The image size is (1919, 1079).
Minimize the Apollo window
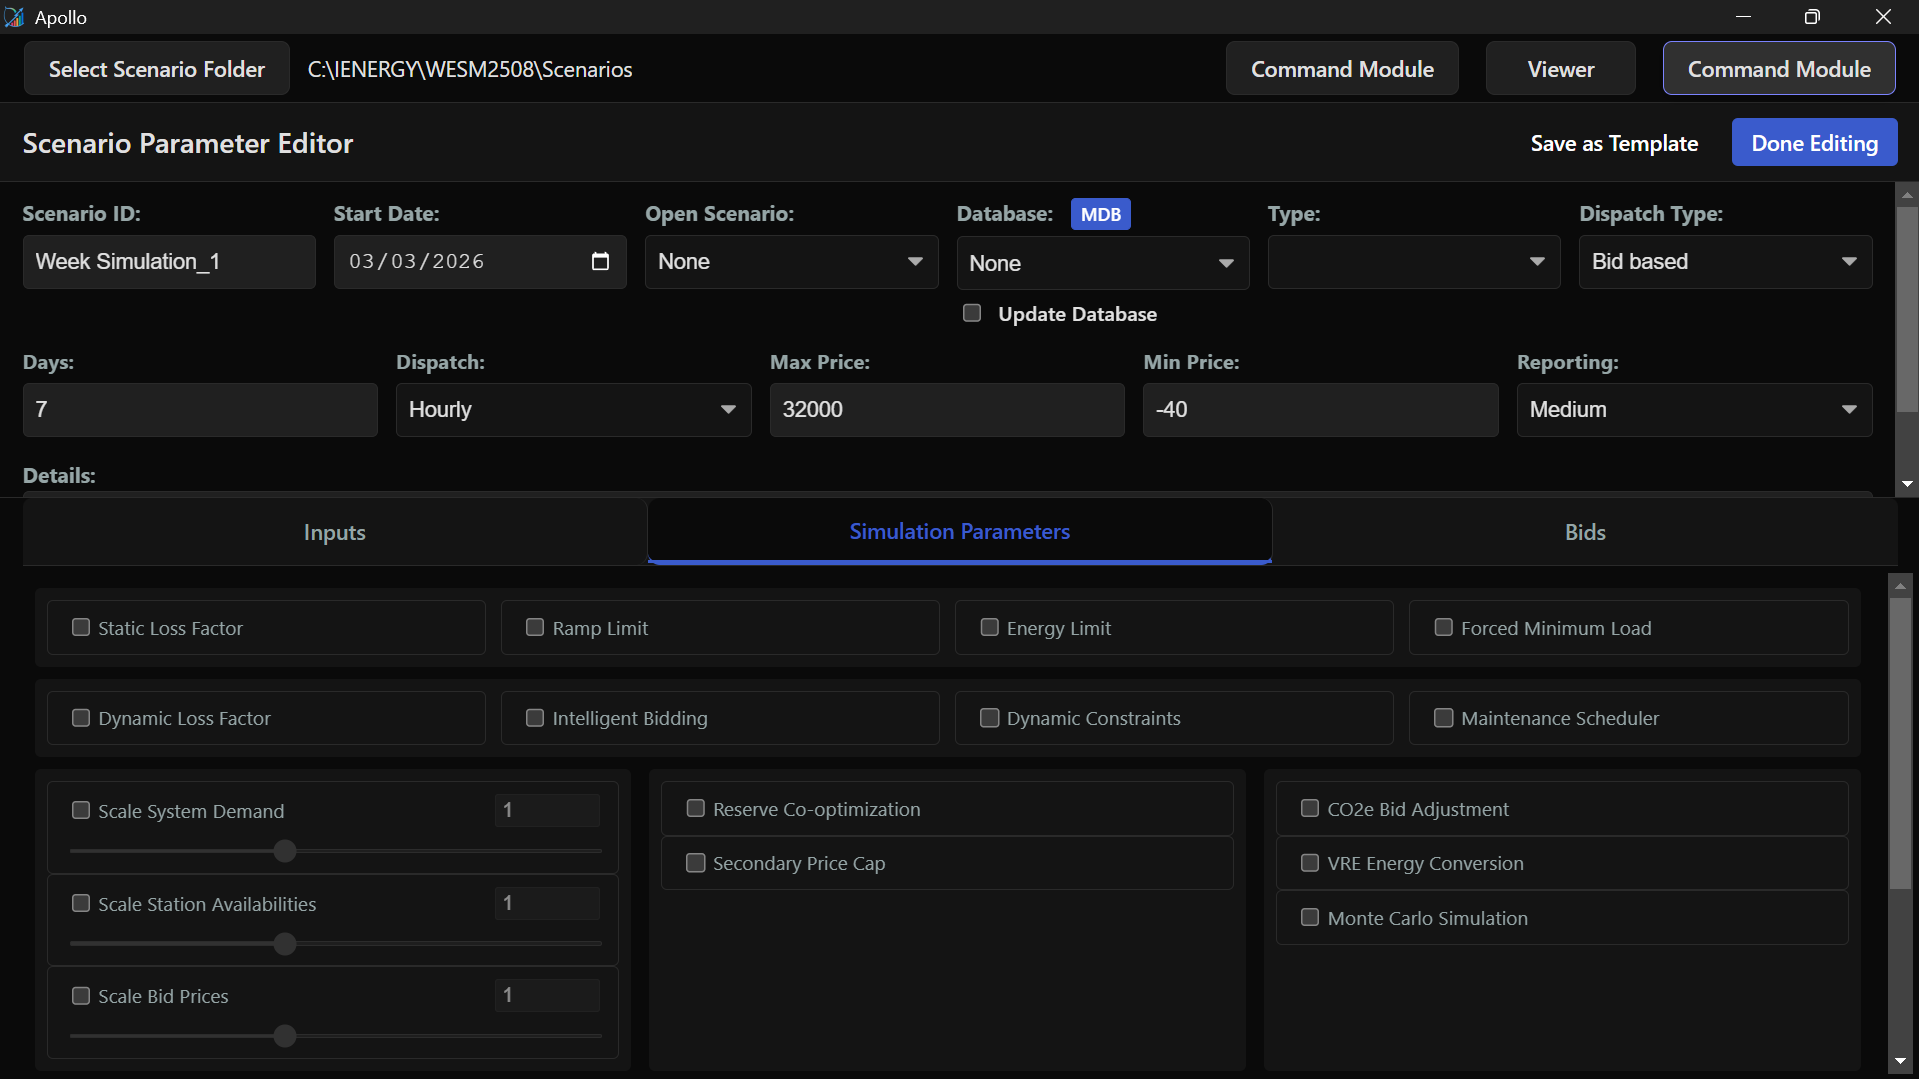tap(1743, 17)
